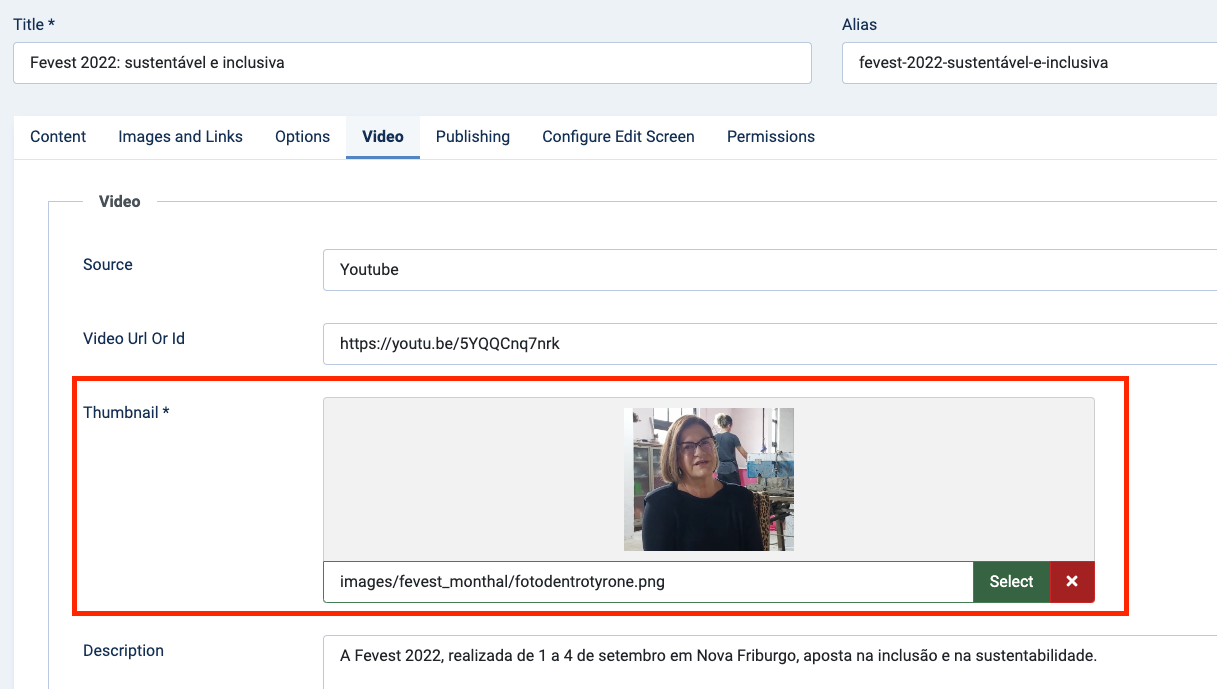Click the thumbnail image path field
This screenshot has width=1217, height=689.
coord(647,582)
